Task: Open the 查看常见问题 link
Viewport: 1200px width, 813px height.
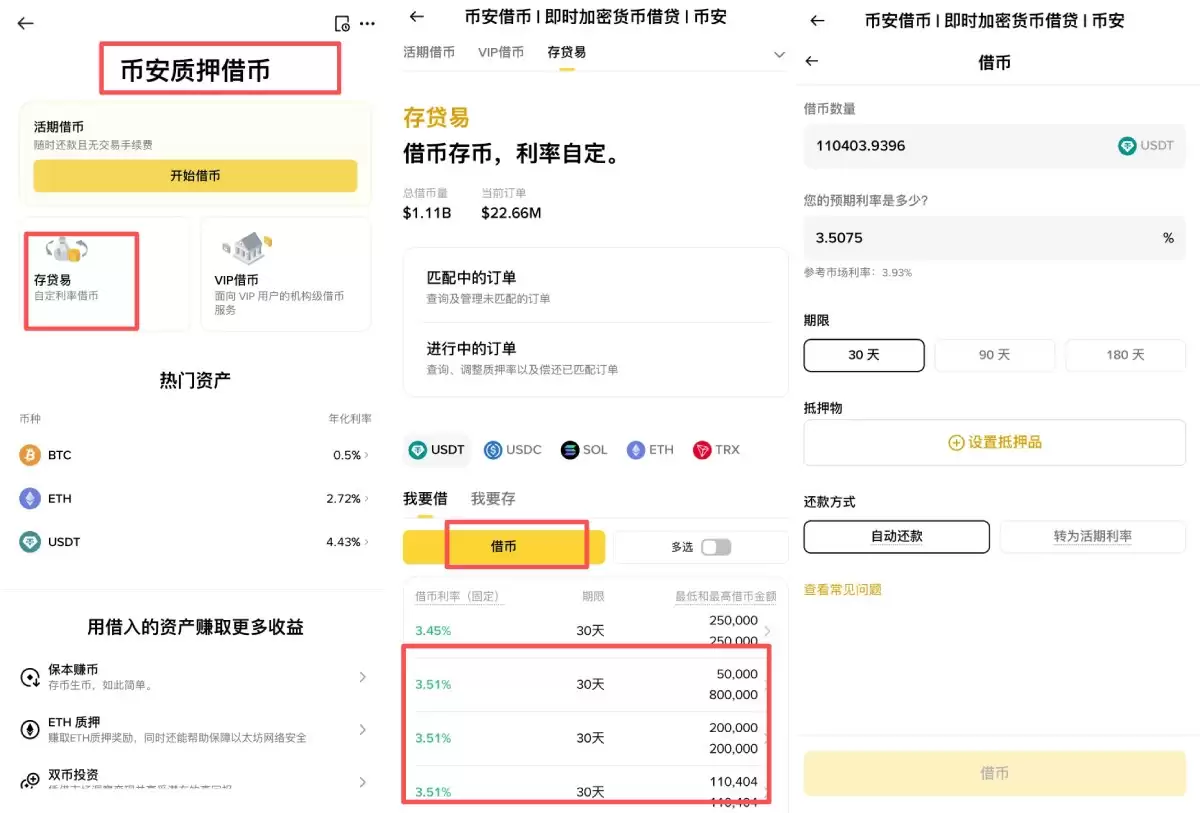Action: [x=842, y=589]
